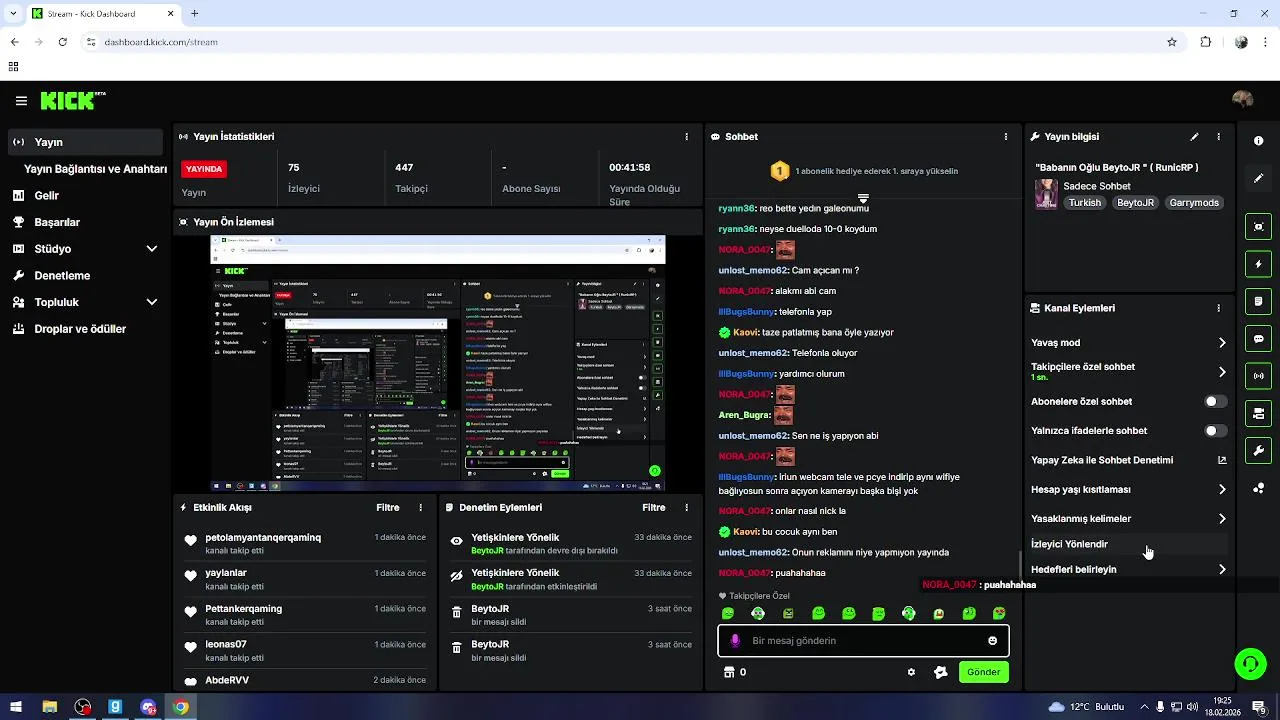Toggle Abonelere özel sohbet switch
This screenshot has height=720, width=1280.
pos(1216,402)
